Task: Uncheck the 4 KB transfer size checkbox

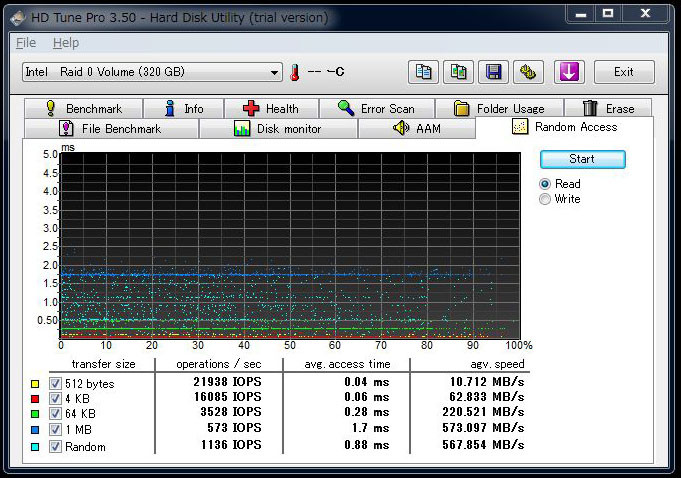Action: 55,399
